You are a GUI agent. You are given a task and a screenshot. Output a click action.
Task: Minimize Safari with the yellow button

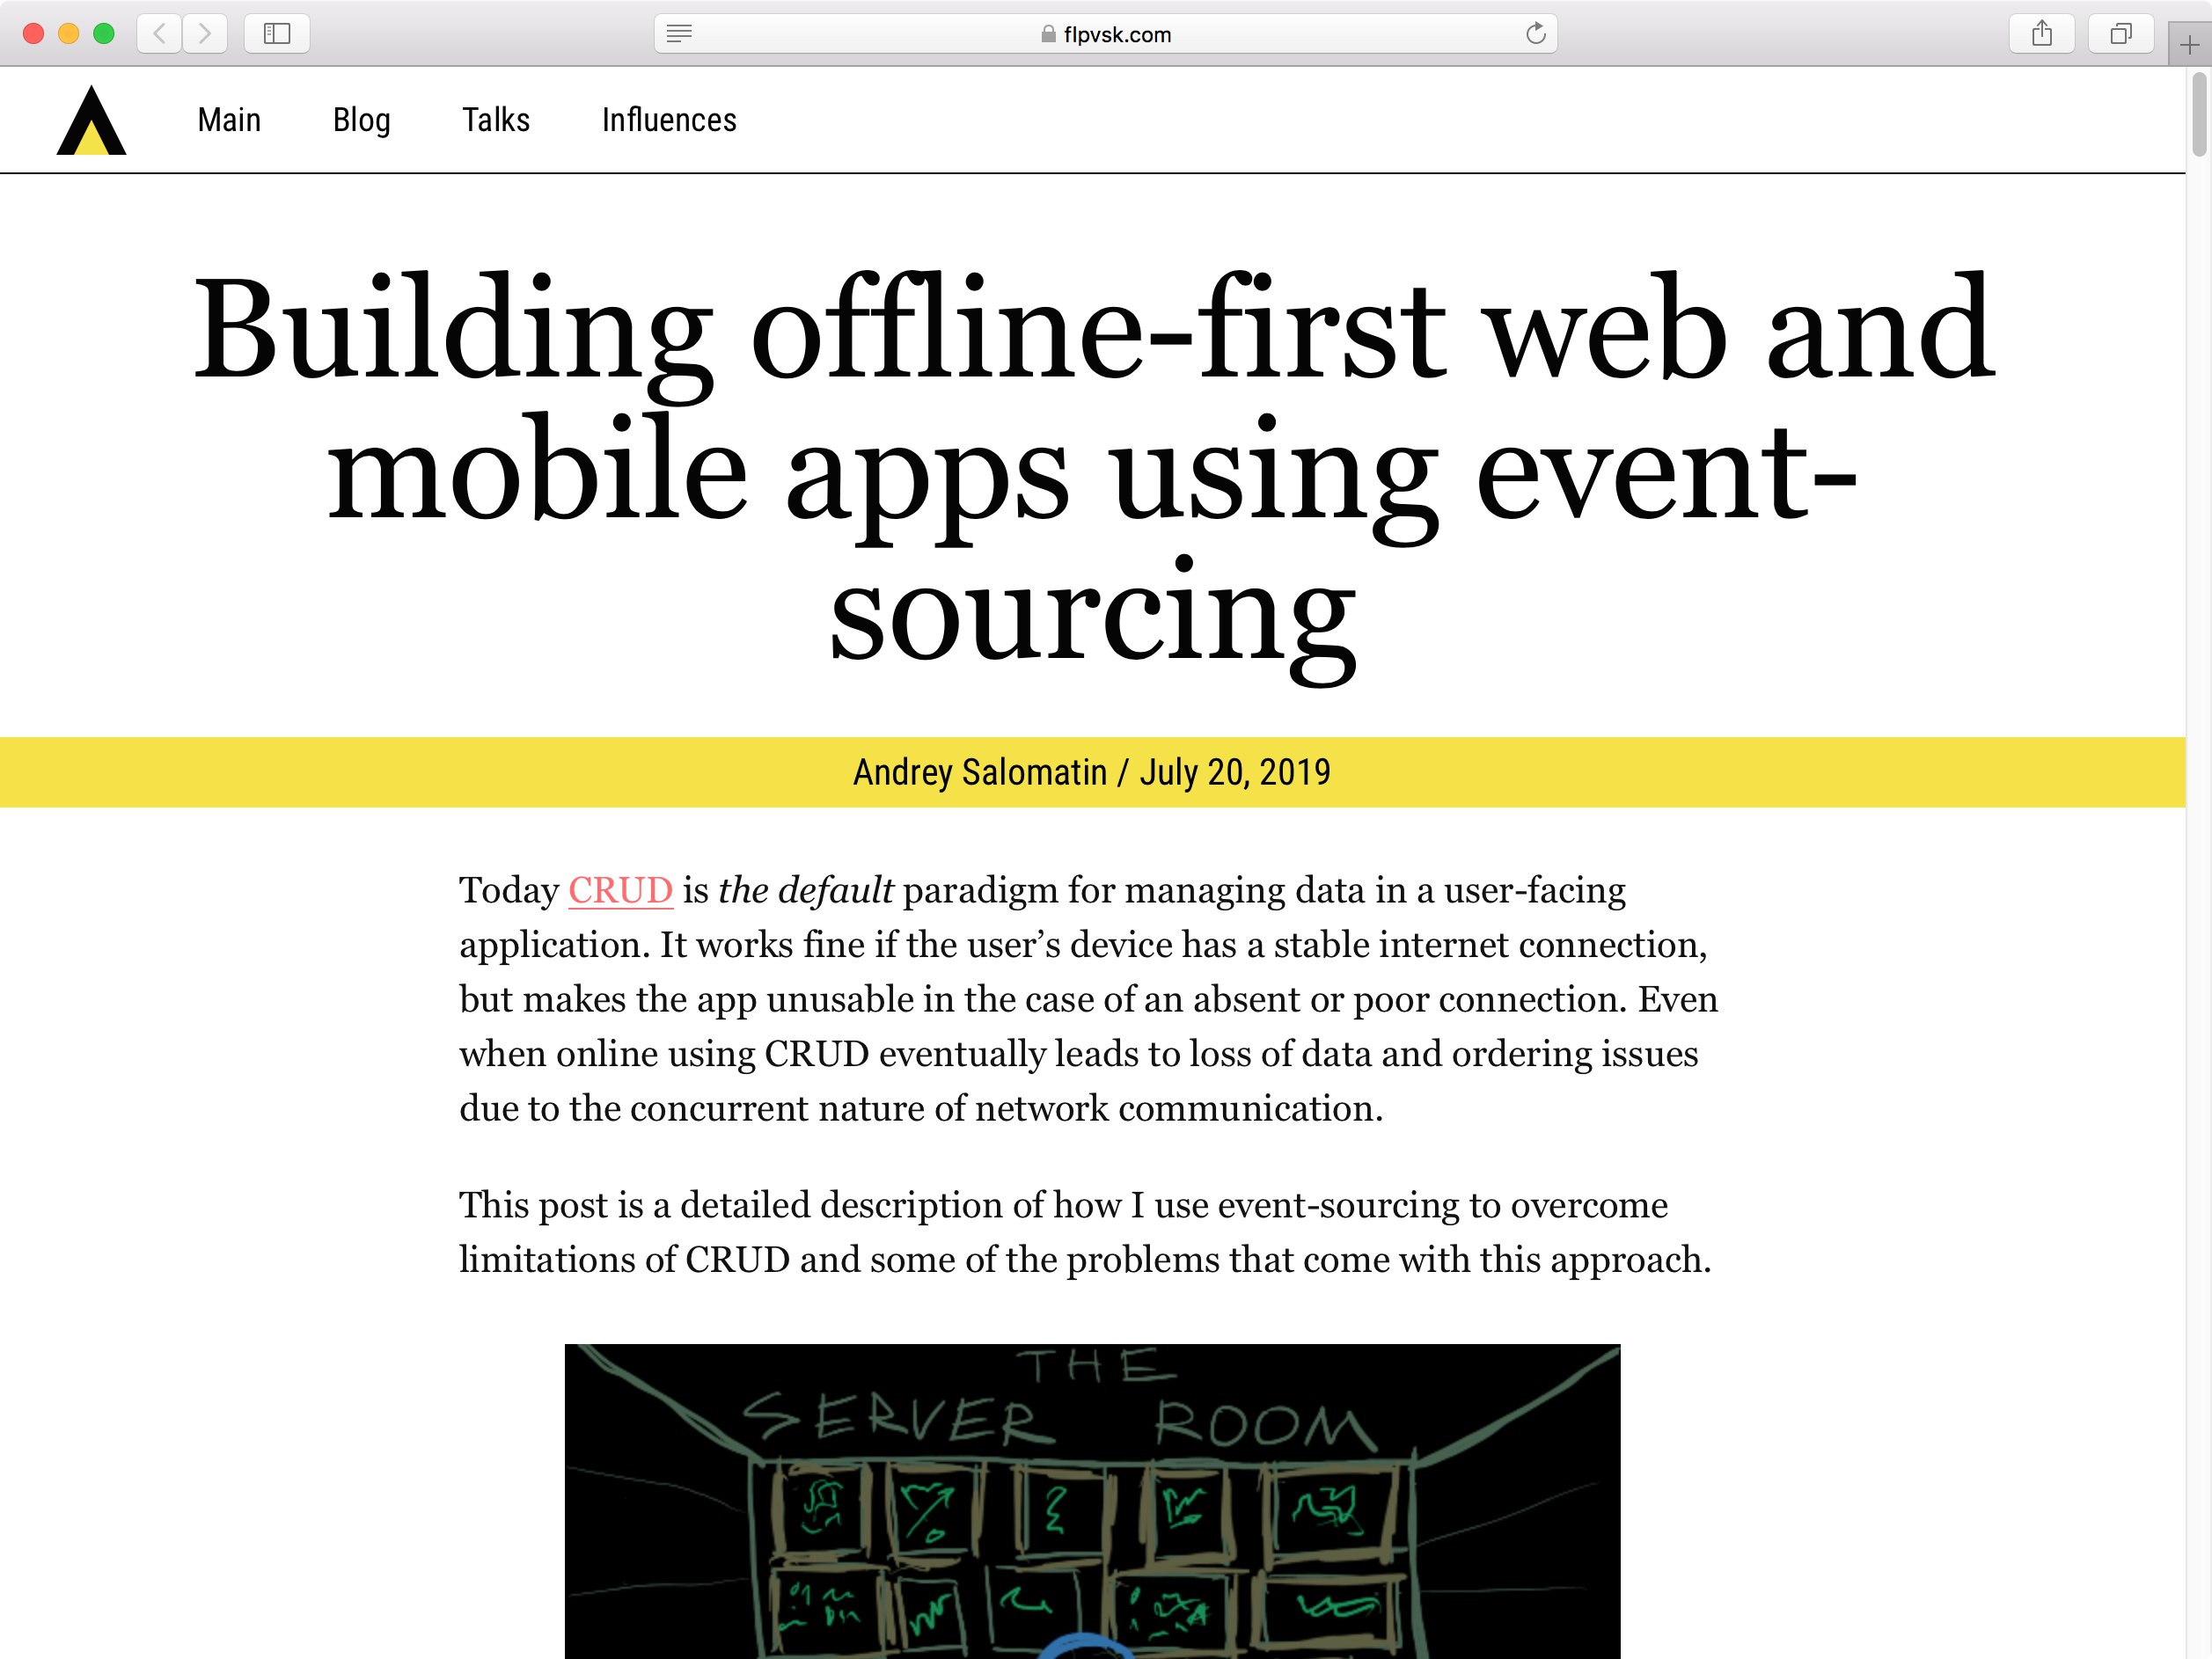pyautogui.click(x=68, y=34)
